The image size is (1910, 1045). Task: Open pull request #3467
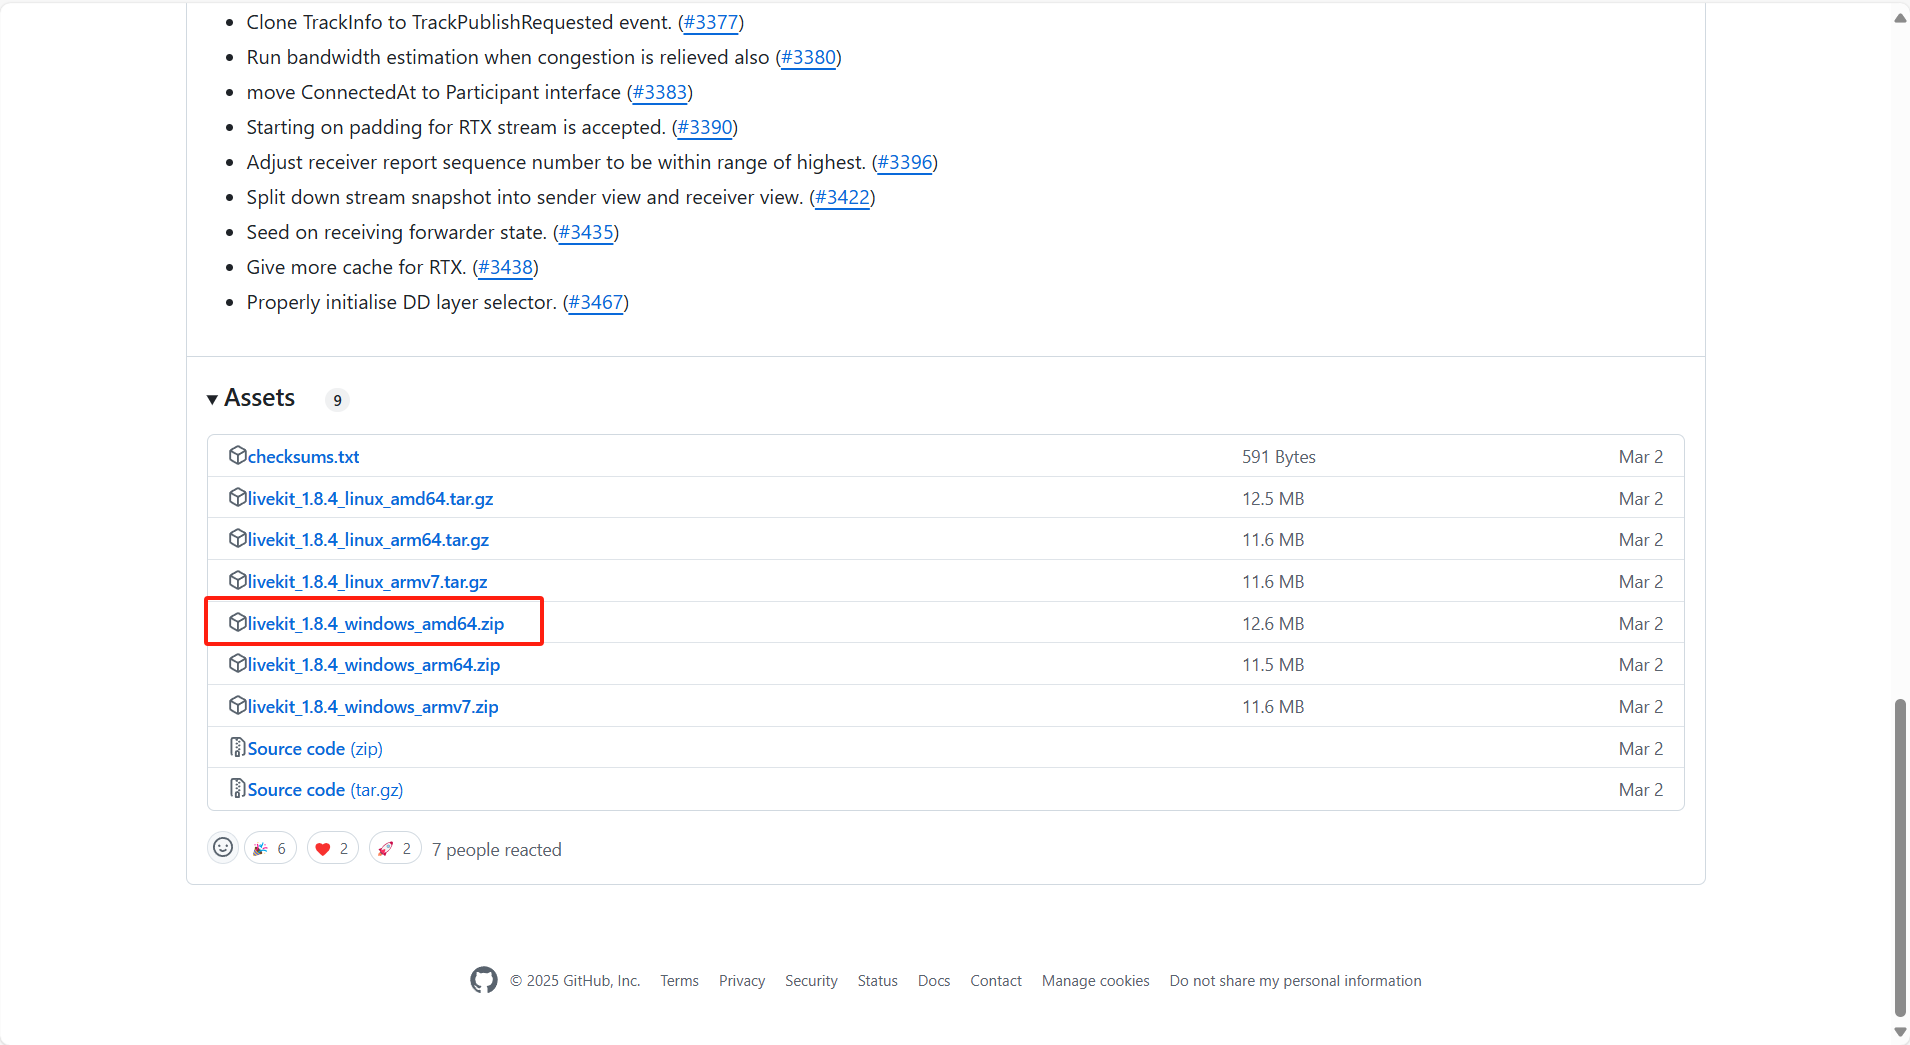[x=596, y=302]
